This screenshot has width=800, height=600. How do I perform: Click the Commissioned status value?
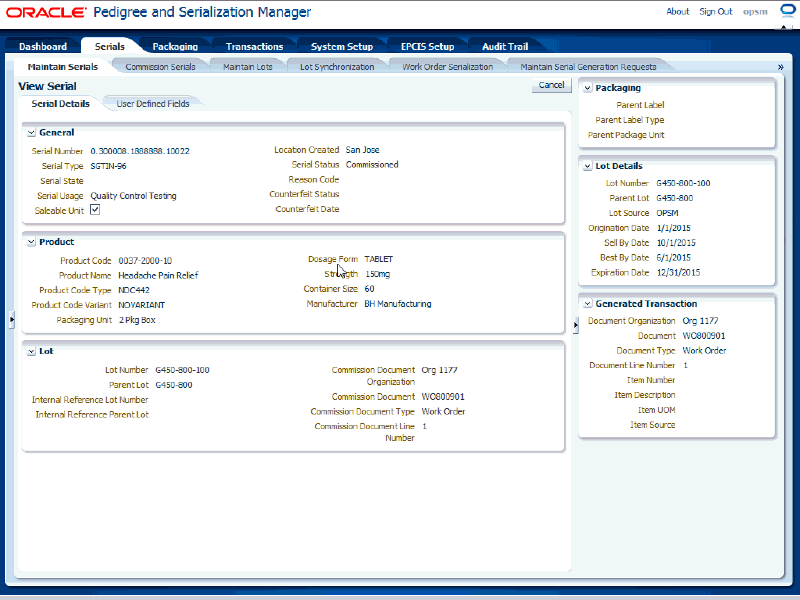click(x=372, y=164)
